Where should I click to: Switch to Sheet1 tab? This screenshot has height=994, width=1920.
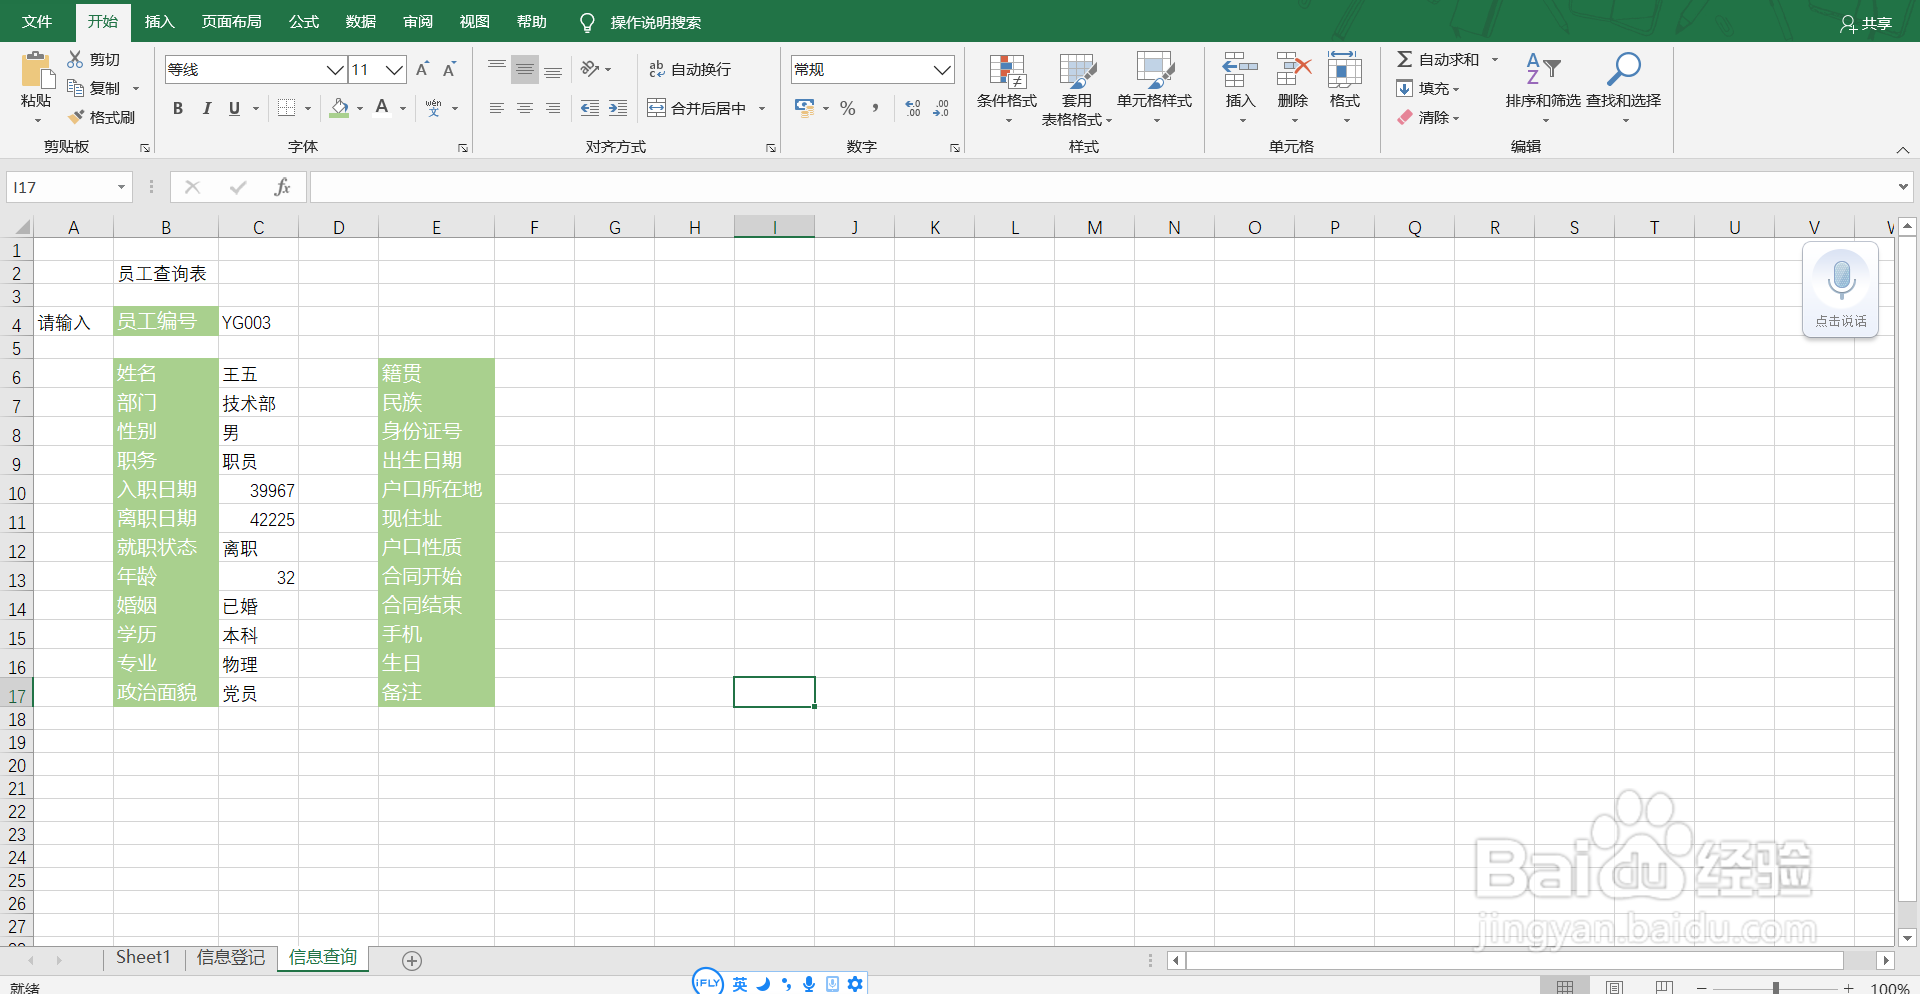point(143,958)
